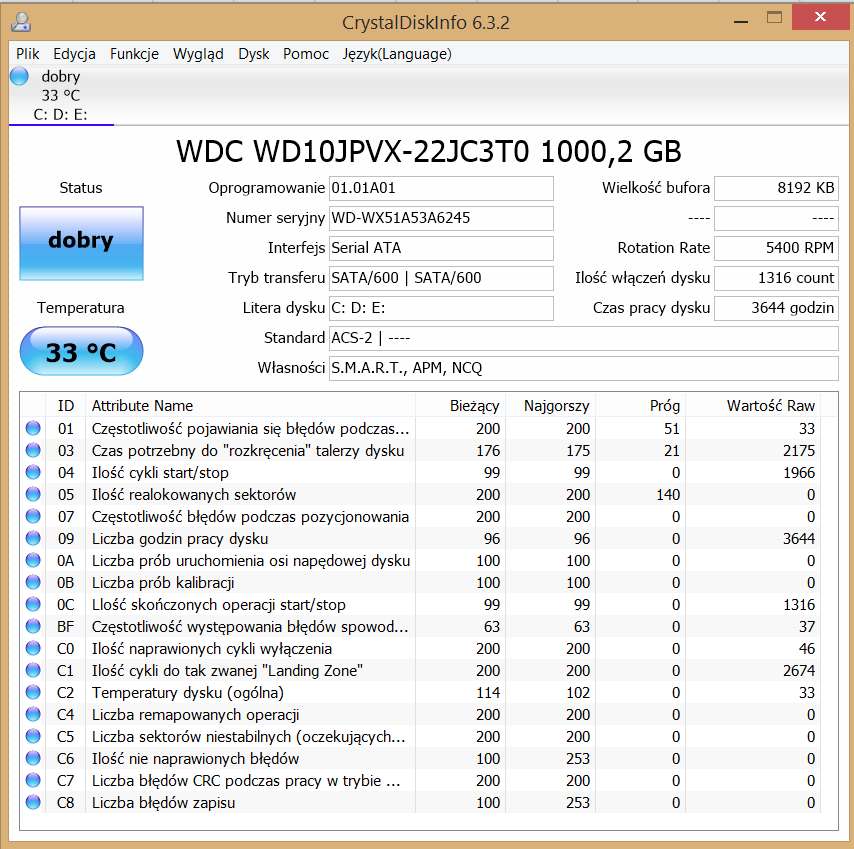Click the status orb for attribute 0A
Image resolution: width=854 pixels, height=849 pixels.
[33, 560]
